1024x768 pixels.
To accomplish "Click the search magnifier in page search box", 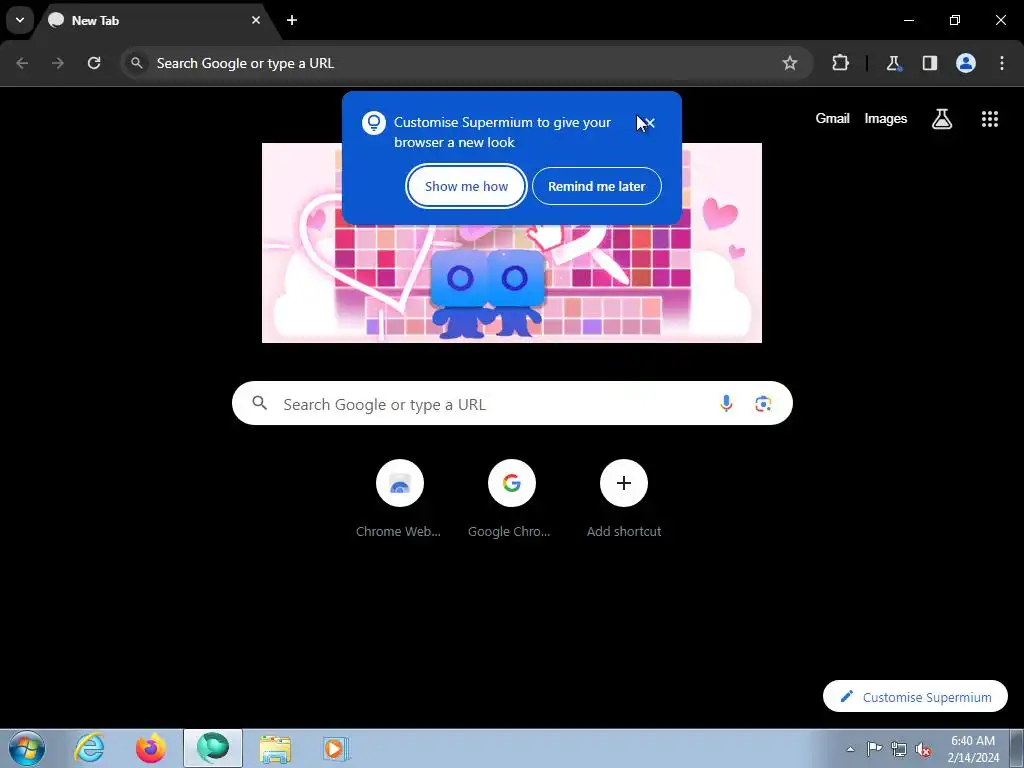I will (259, 403).
